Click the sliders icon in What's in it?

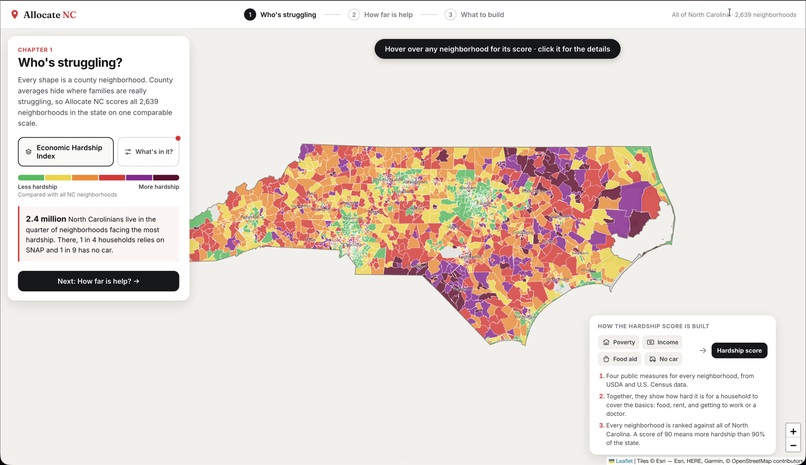point(128,152)
